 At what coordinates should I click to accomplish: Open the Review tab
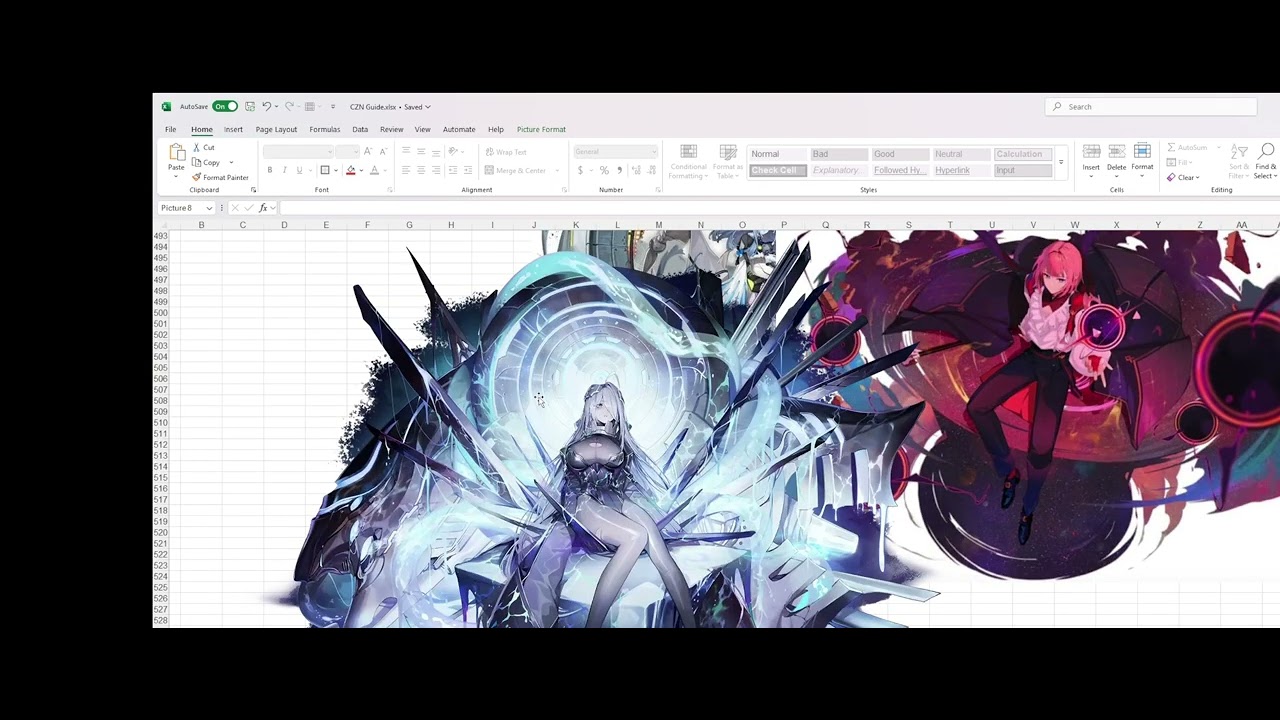[x=391, y=129]
